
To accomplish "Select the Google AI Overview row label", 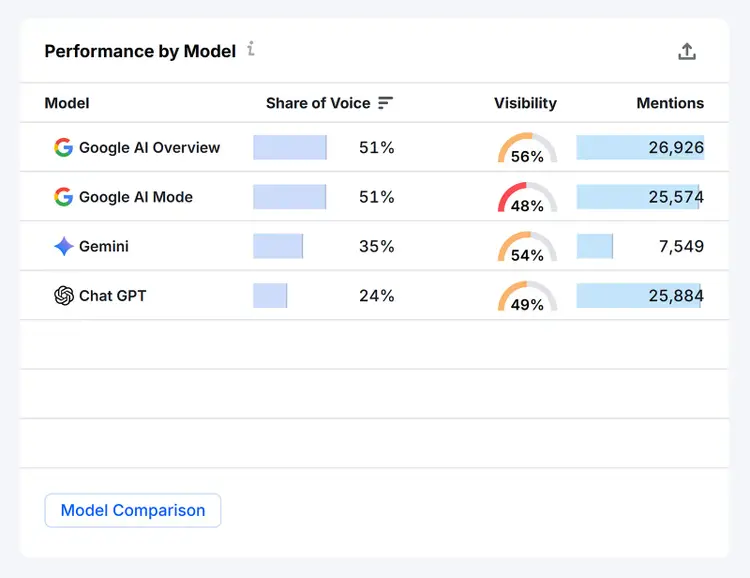I will click(x=149, y=148).
